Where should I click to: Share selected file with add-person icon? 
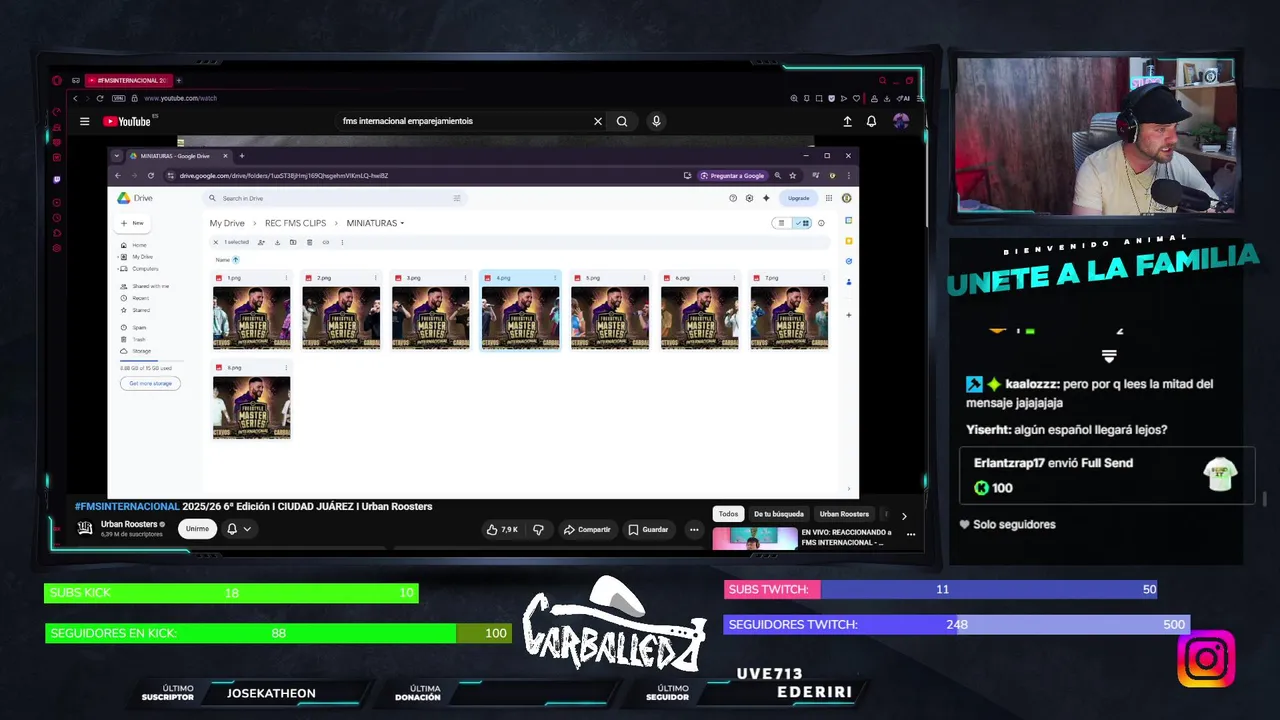[261, 242]
